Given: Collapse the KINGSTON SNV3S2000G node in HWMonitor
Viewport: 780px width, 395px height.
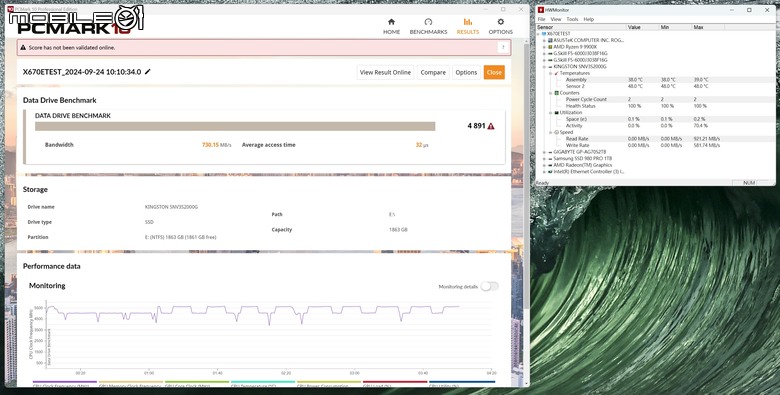Looking at the screenshot, I should tap(544, 66).
